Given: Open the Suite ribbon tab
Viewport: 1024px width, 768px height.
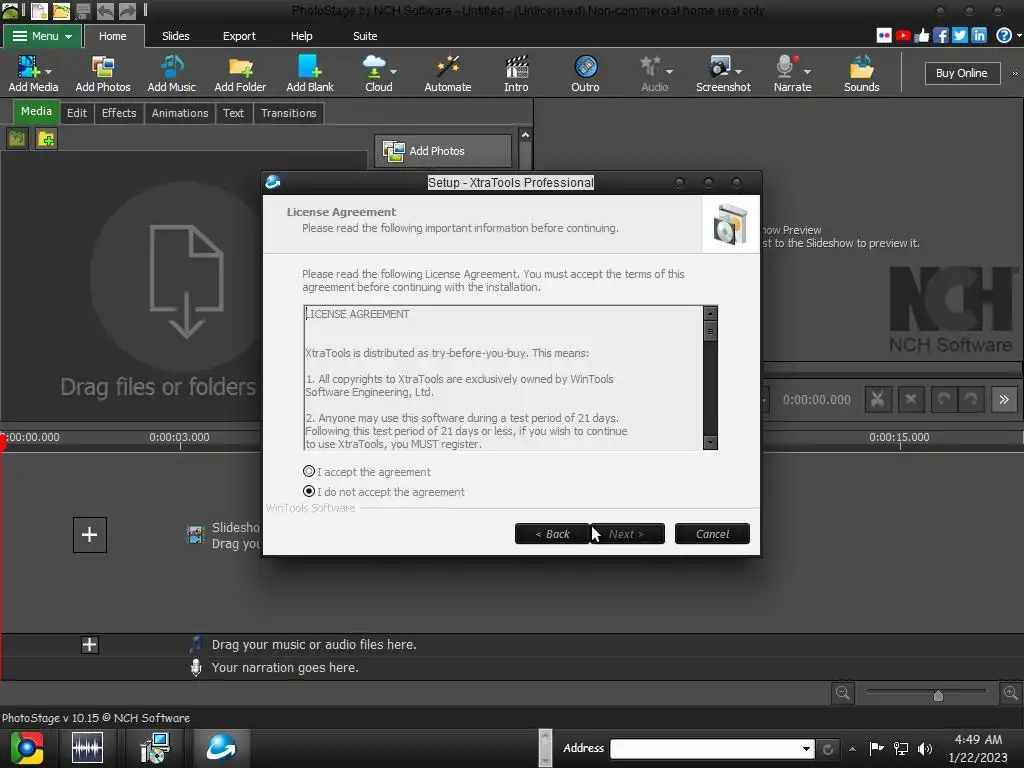Looking at the screenshot, I should point(365,36).
